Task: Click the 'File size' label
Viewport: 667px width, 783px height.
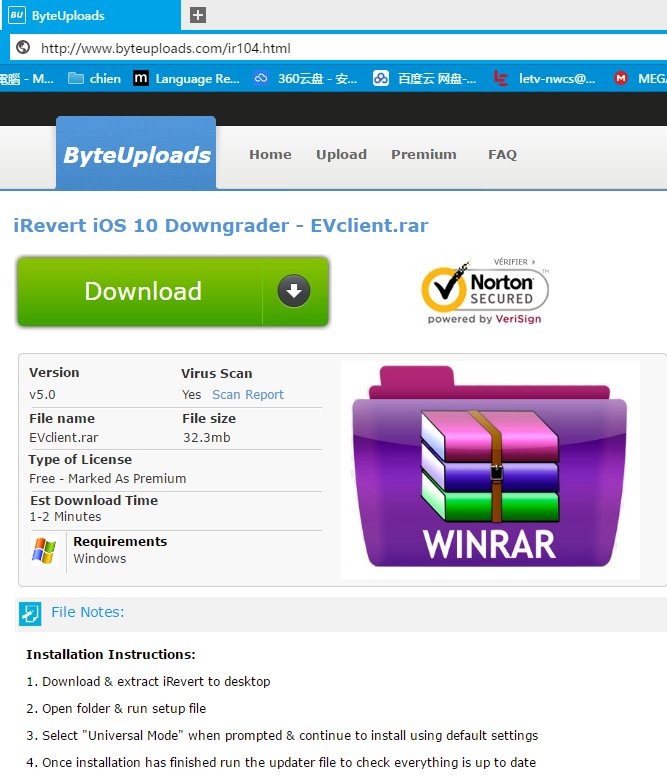Action: (x=209, y=418)
